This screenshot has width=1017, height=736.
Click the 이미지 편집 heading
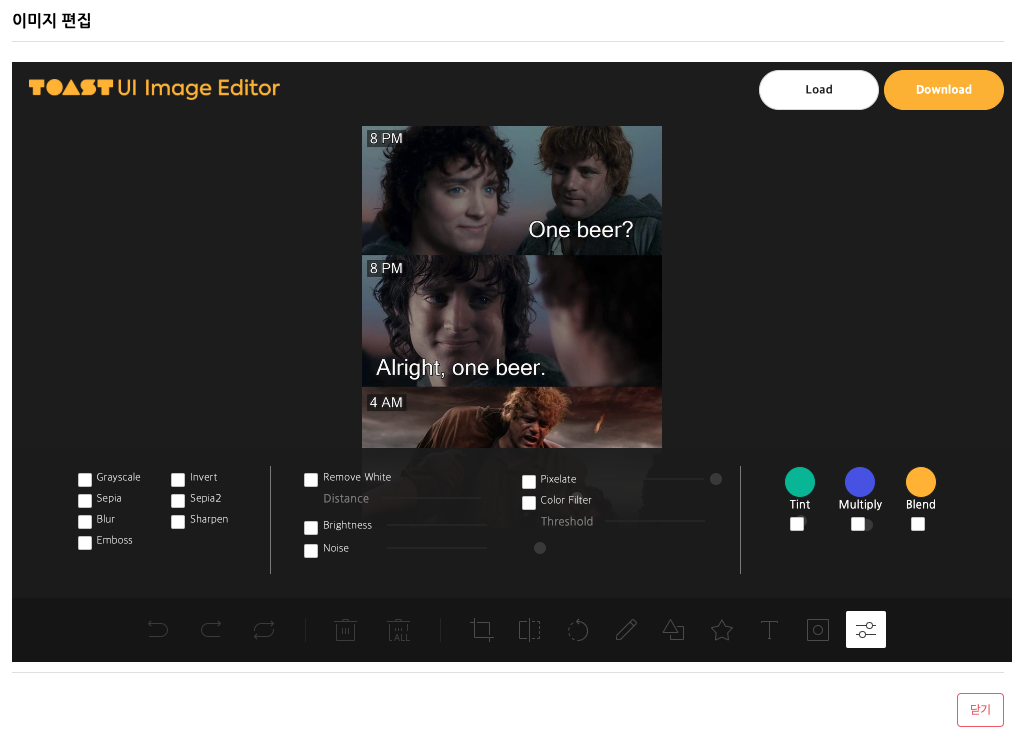coord(51,20)
